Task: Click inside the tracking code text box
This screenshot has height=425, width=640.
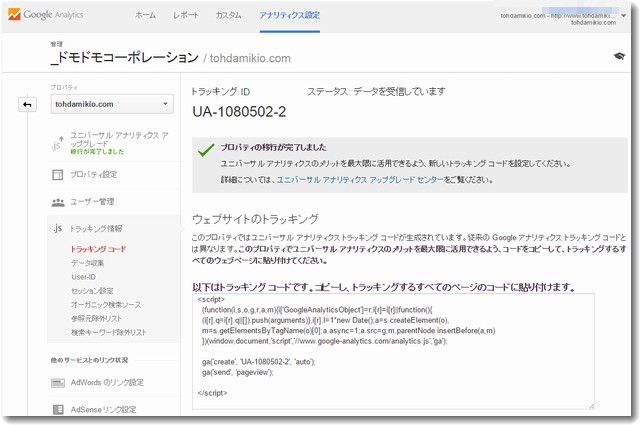Action: pos(393,351)
